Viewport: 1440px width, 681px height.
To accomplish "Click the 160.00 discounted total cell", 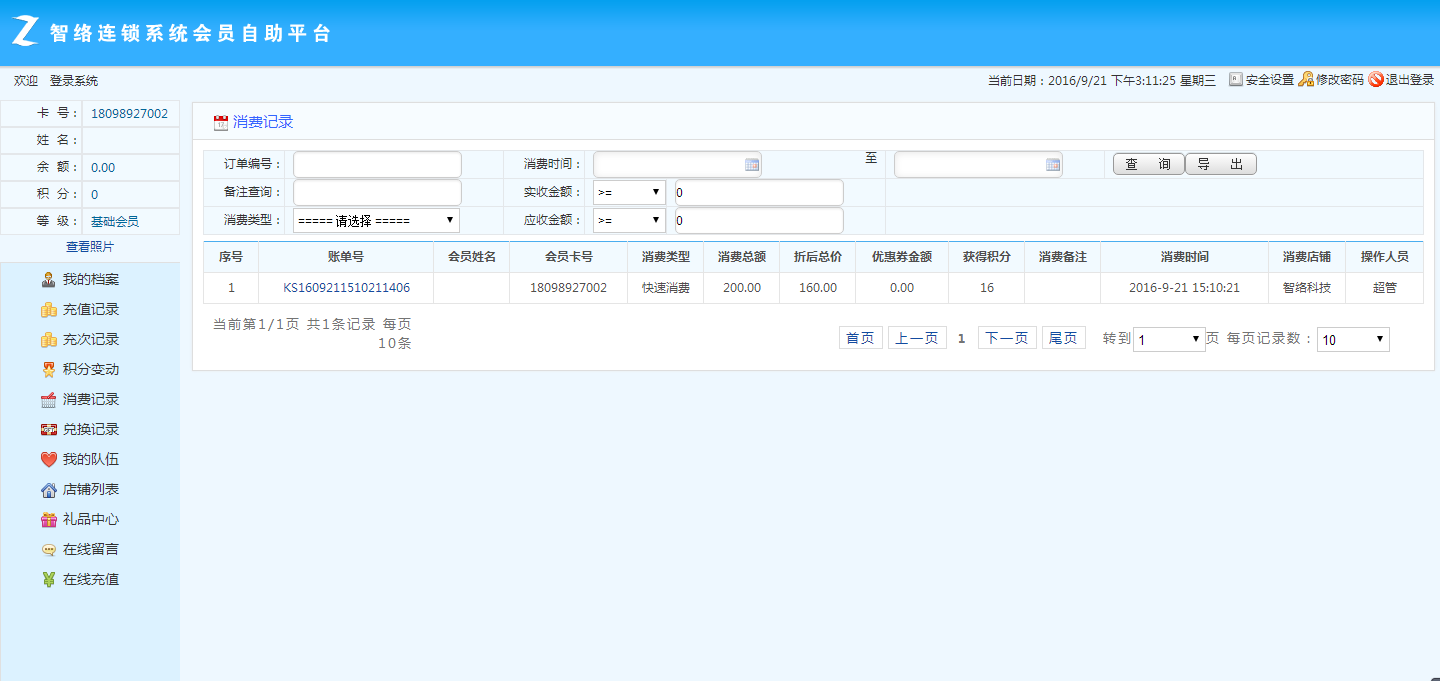I will coord(818,288).
